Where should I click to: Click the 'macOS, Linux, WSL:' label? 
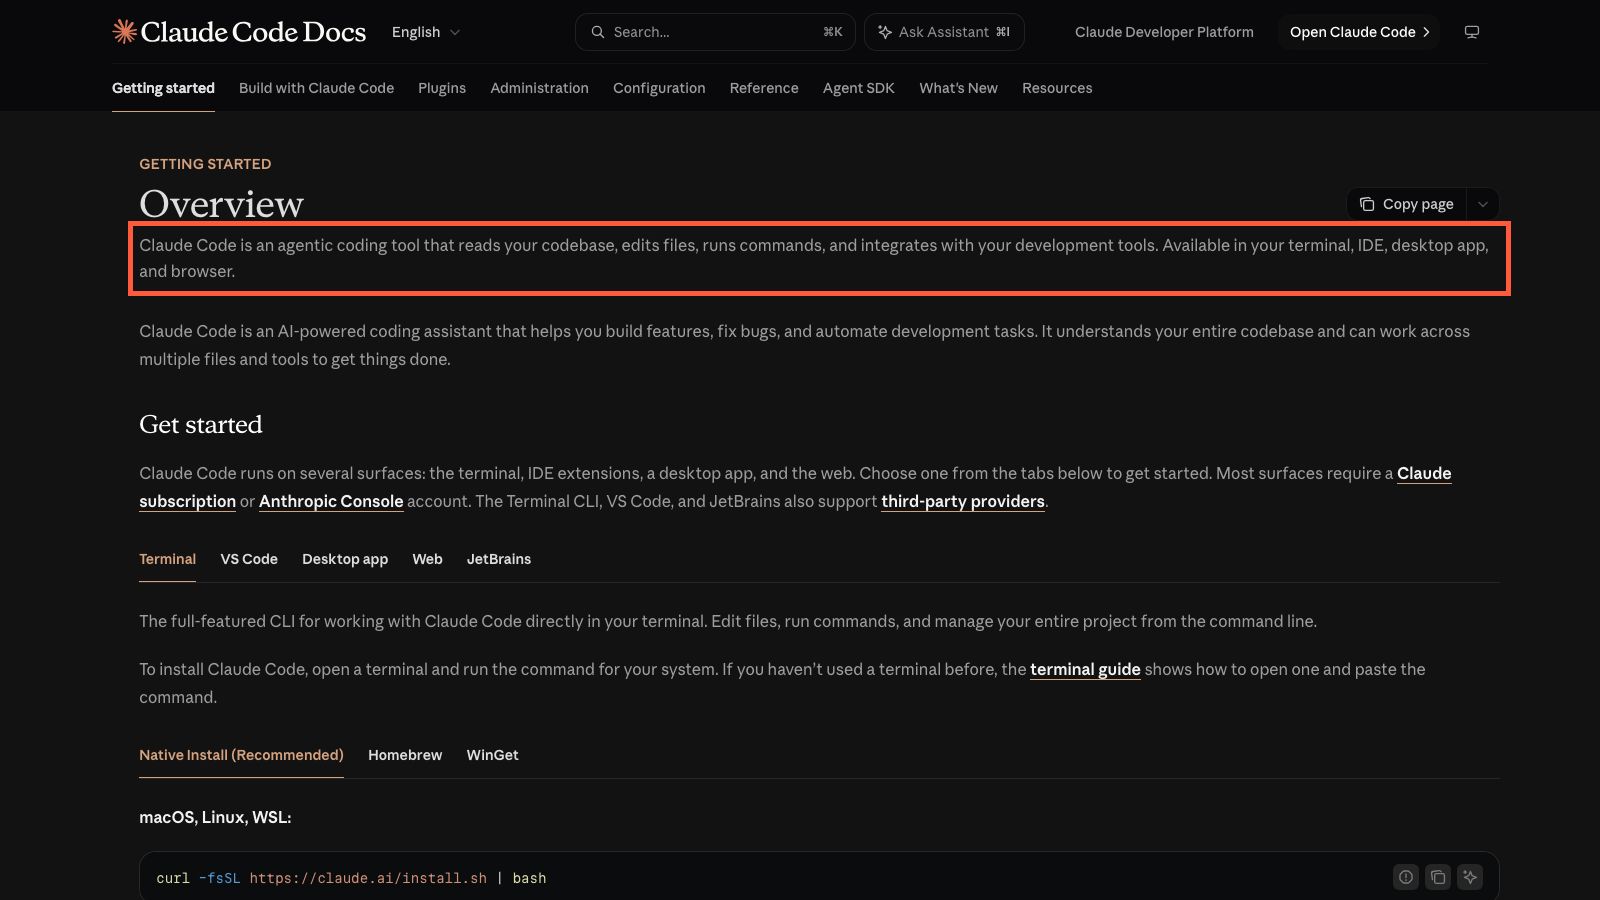(215, 817)
